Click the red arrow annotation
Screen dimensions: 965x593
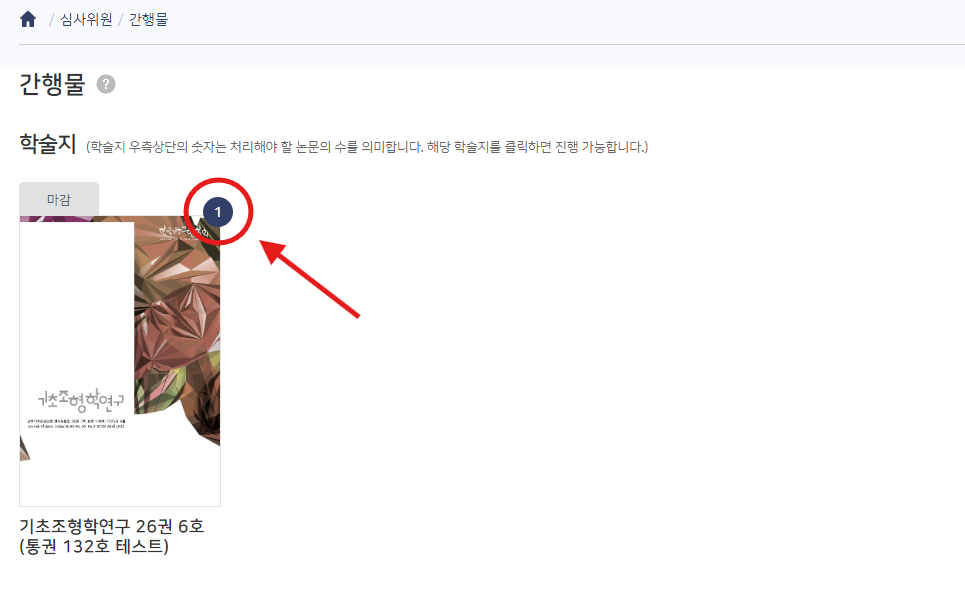click(310, 279)
